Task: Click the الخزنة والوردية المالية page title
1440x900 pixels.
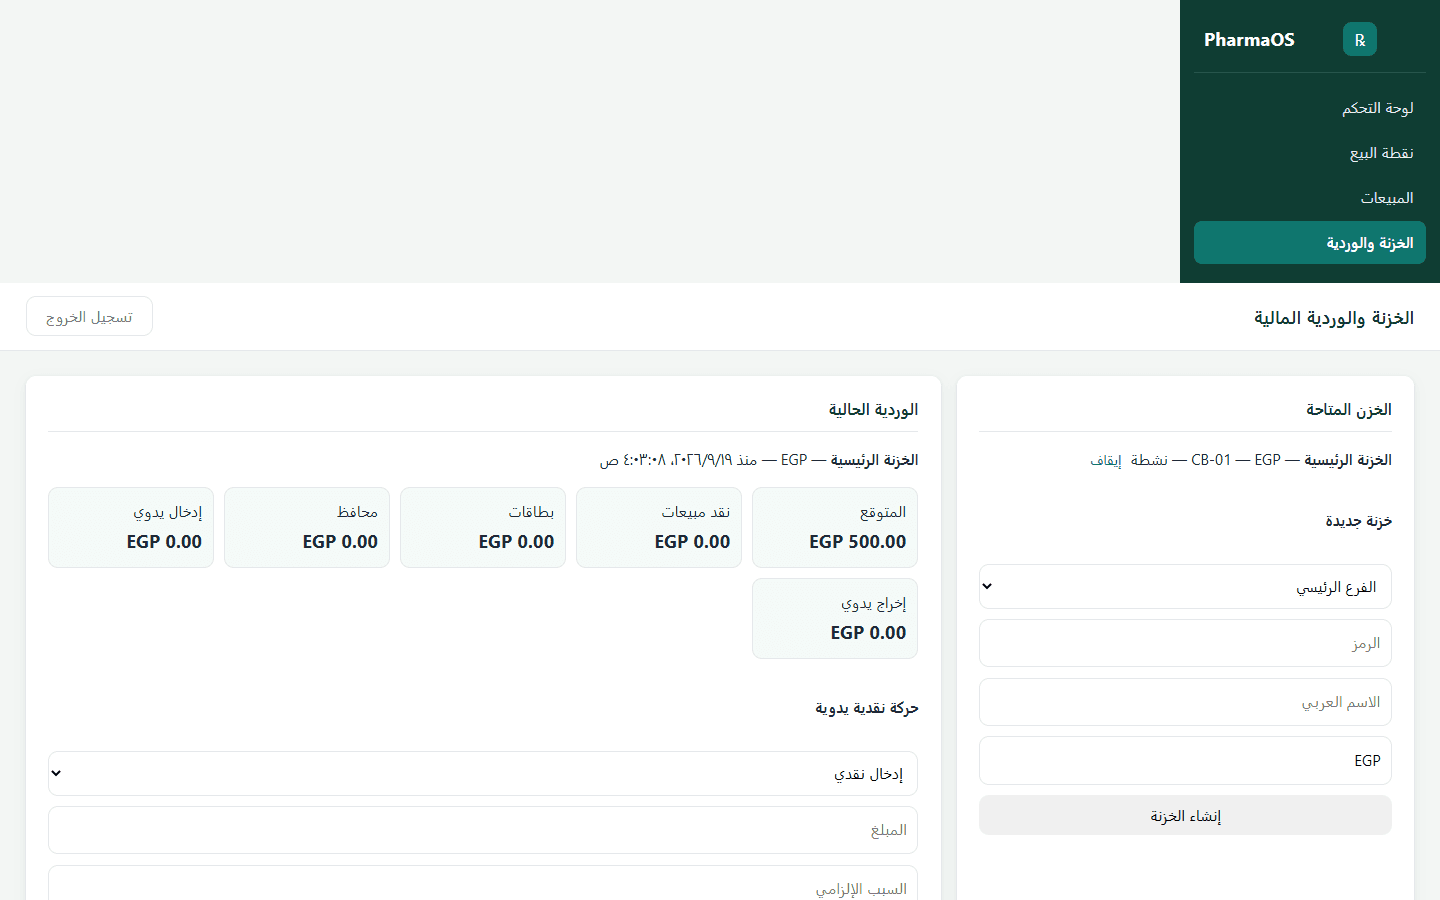Action: pos(1334,318)
